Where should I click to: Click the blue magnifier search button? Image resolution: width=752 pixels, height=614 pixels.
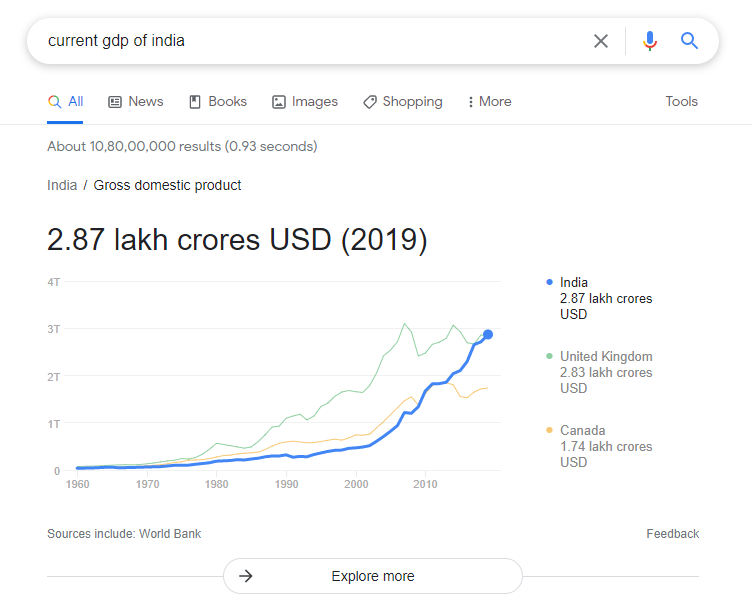click(689, 41)
